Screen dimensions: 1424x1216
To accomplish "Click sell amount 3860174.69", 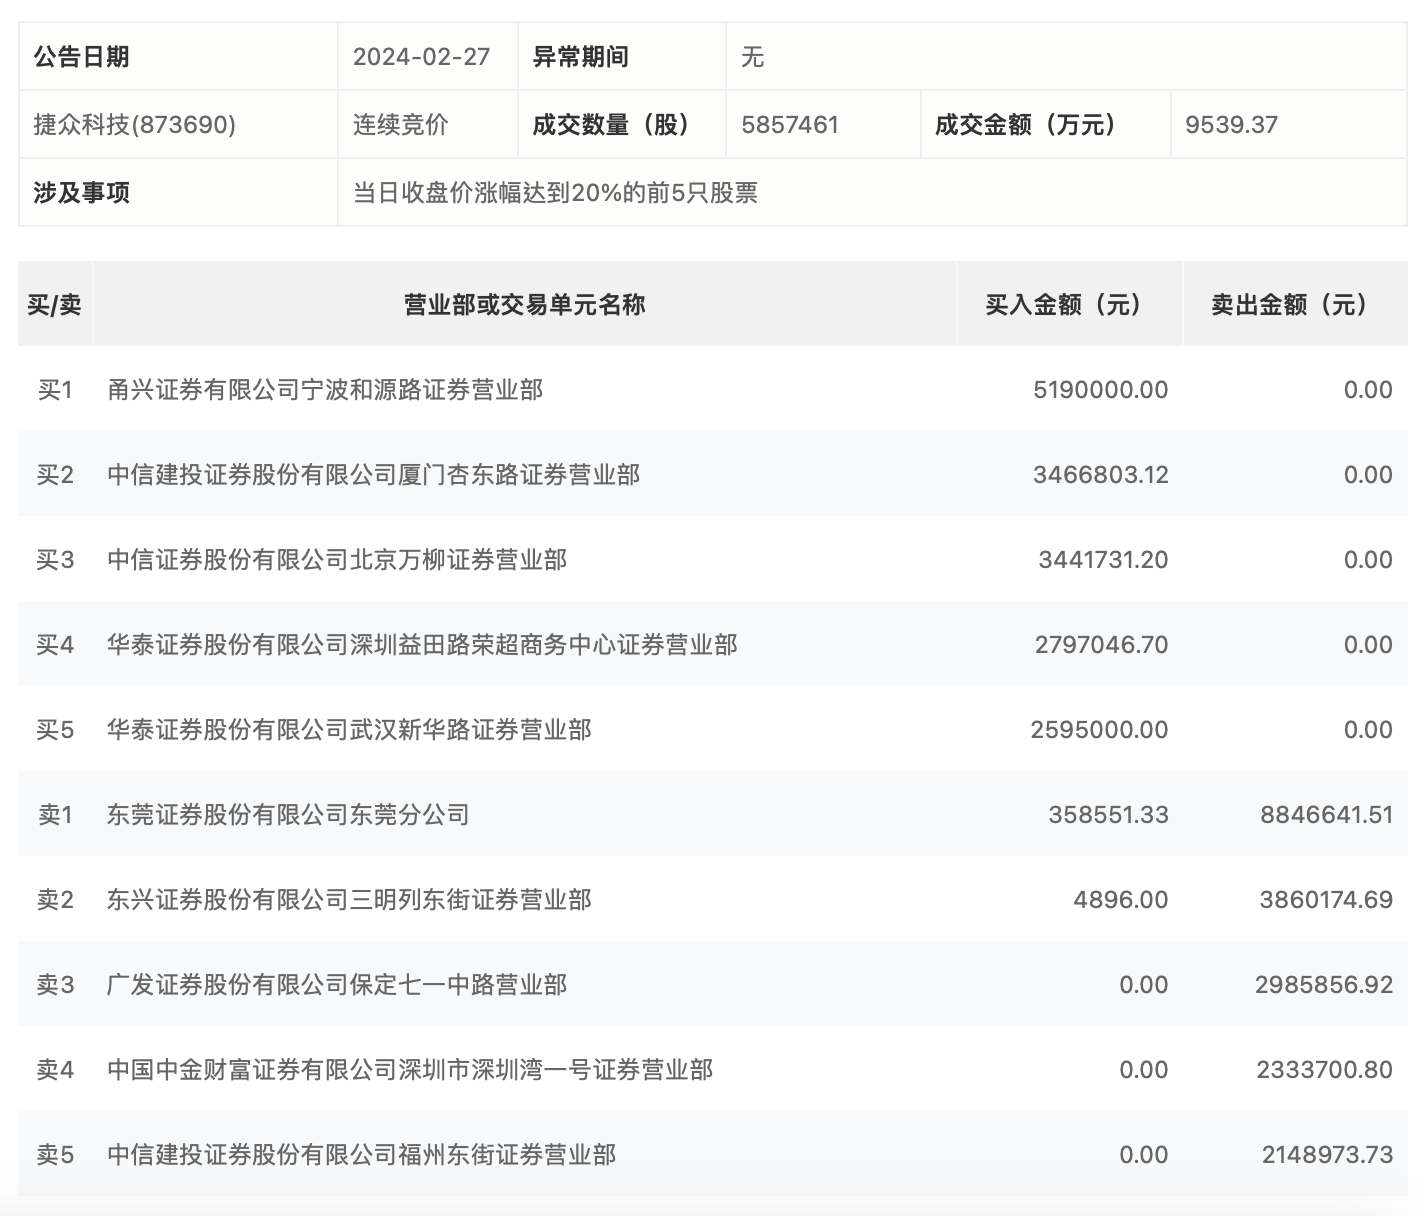I will (x=1326, y=899).
